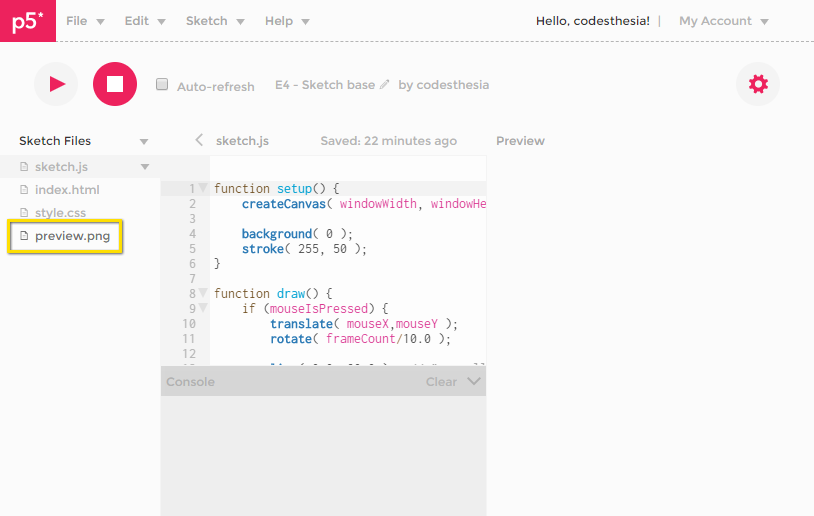Open the Edit menu
The width and height of the screenshot is (814, 516).
coord(145,21)
